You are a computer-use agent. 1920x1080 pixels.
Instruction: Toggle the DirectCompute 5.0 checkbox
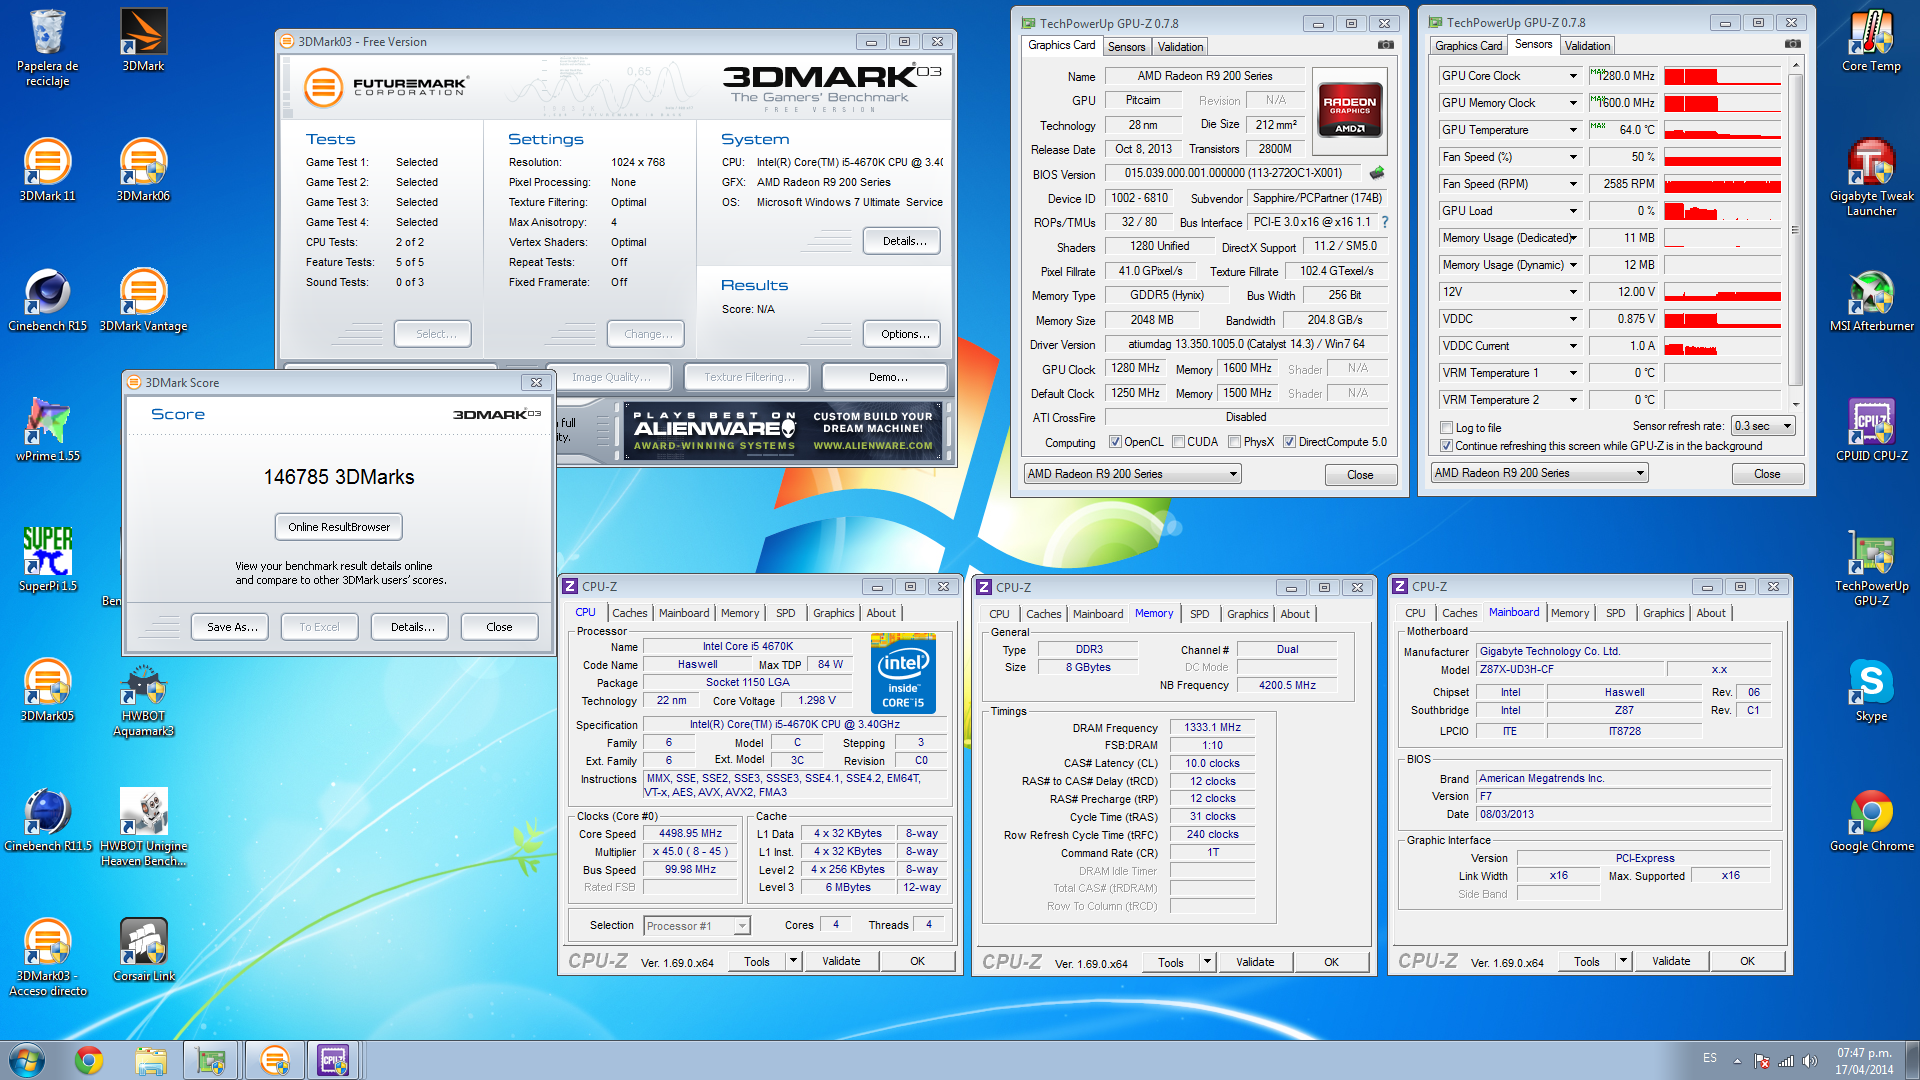pos(1290,442)
